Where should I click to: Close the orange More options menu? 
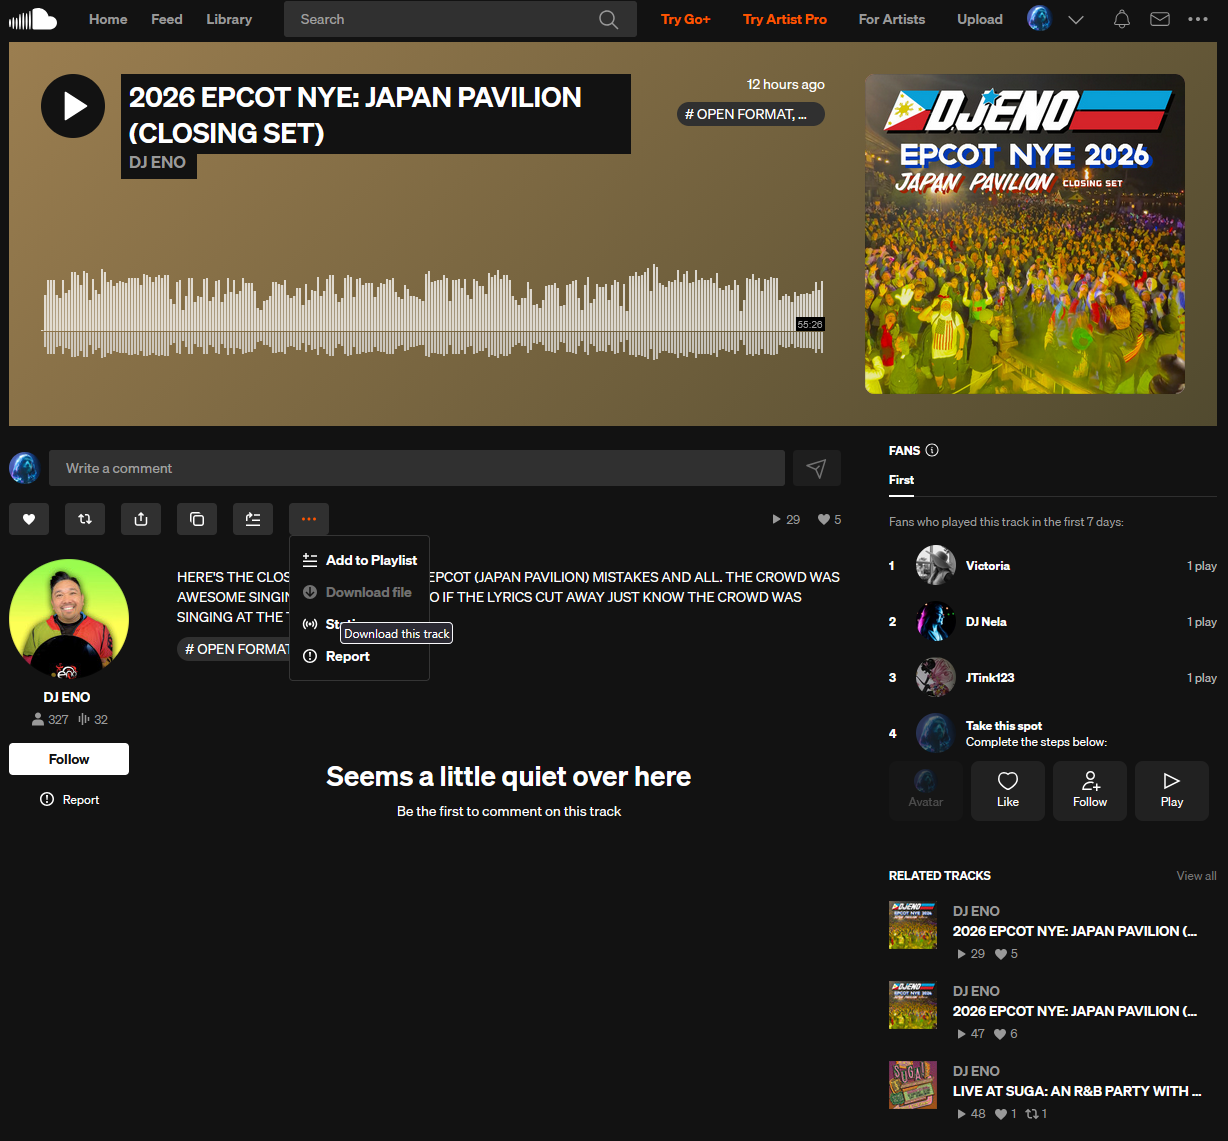[x=309, y=519]
